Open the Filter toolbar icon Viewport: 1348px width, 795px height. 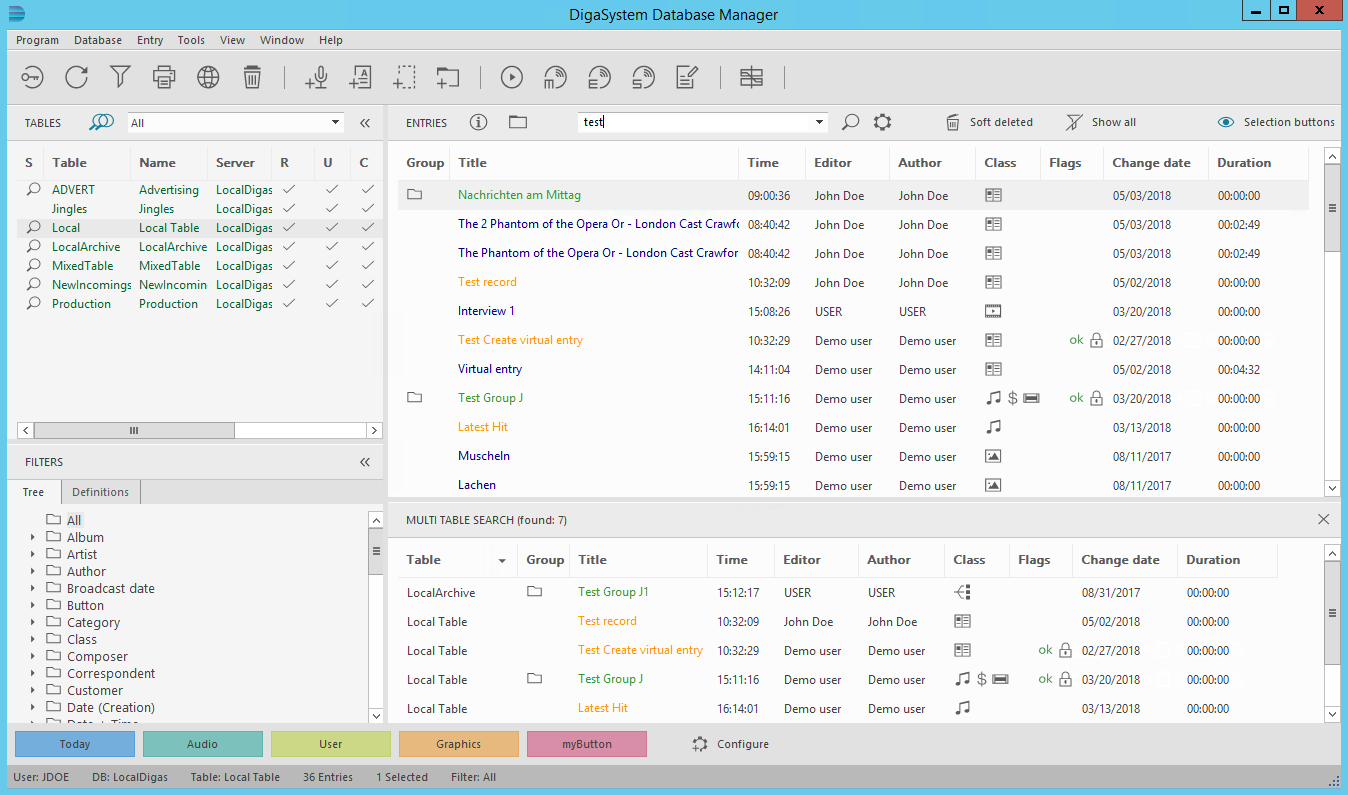pyautogui.click(x=120, y=77)
